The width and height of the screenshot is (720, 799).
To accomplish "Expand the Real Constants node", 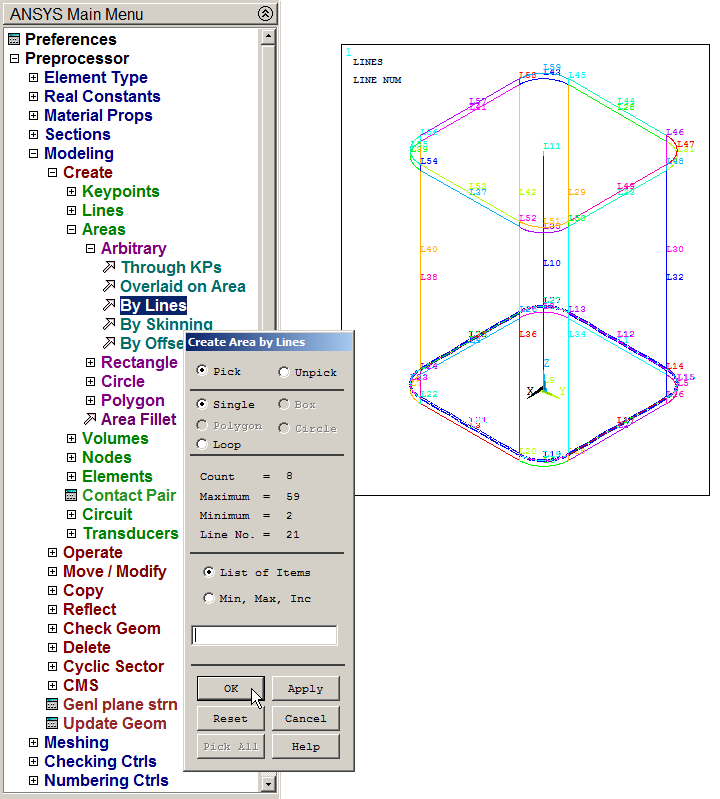I will tap(33, 96).
